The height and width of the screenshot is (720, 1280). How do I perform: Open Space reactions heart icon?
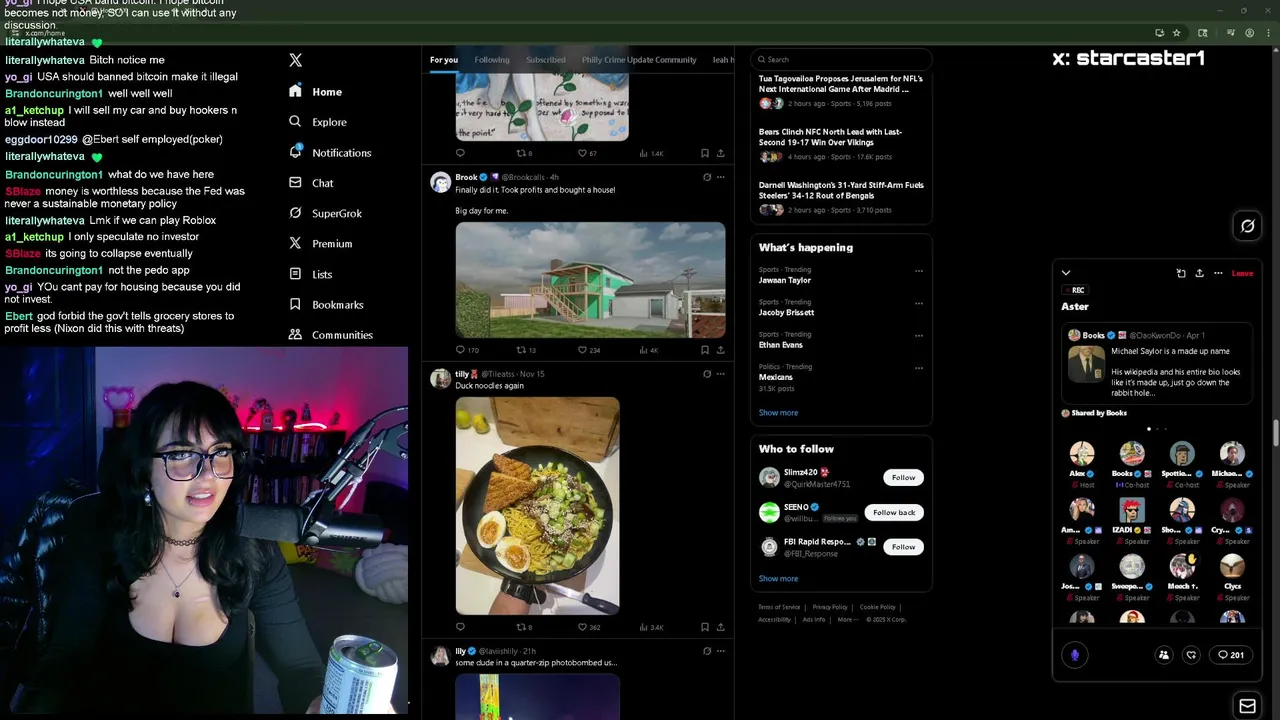pos(1191,655)
